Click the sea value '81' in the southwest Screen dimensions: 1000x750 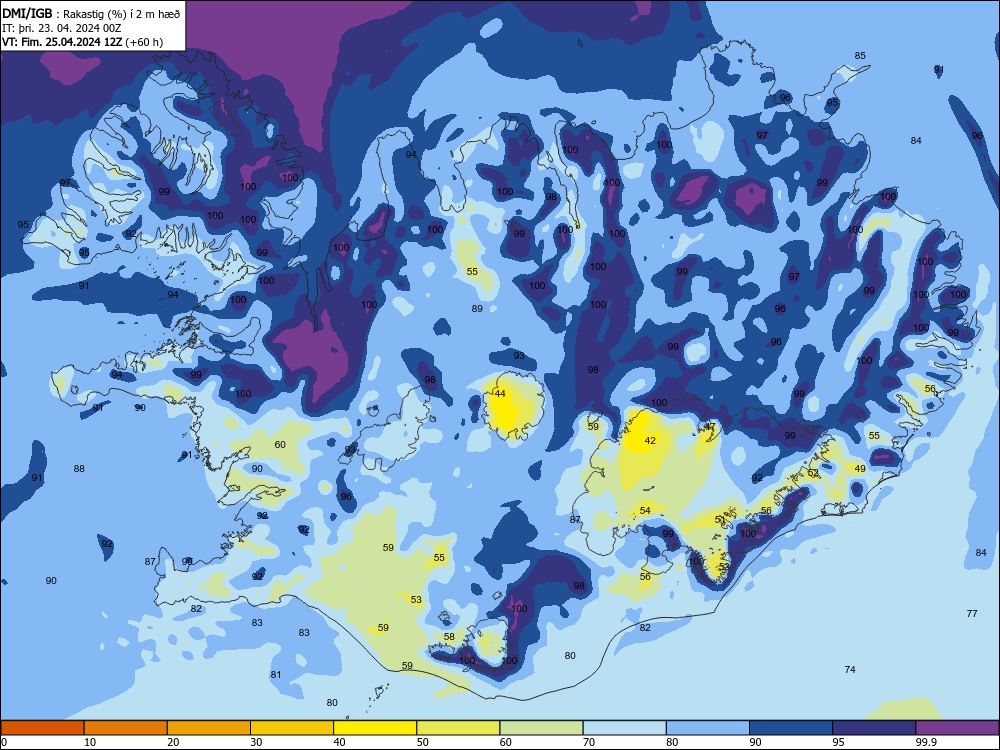point(276,675)
